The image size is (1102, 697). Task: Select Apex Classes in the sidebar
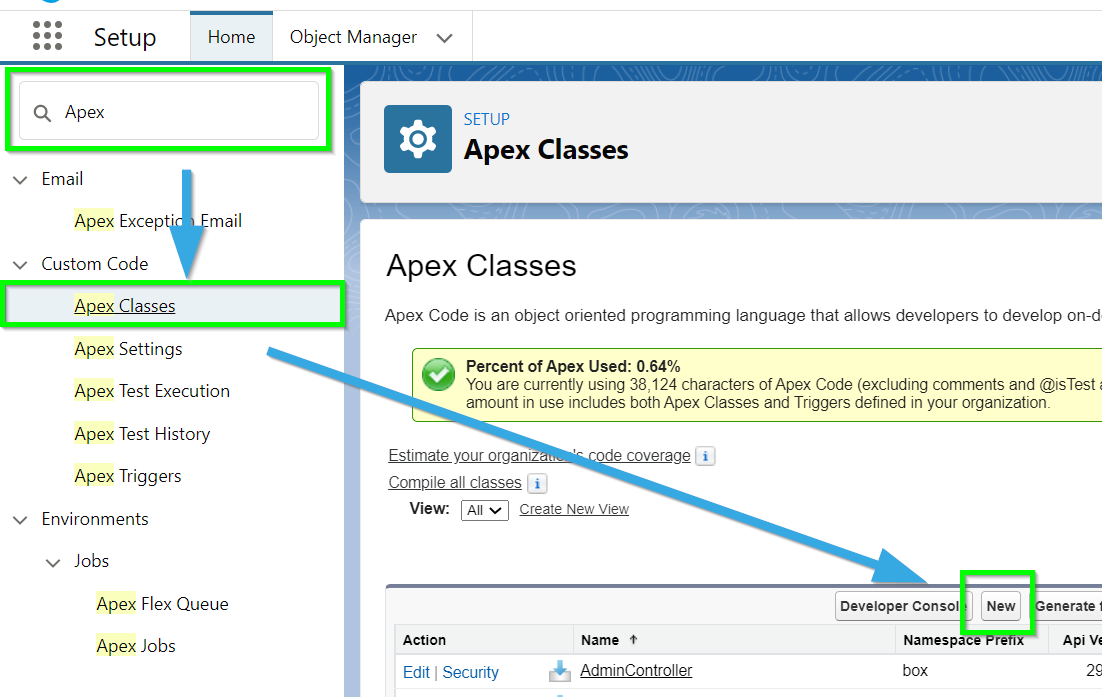[125, 306]
